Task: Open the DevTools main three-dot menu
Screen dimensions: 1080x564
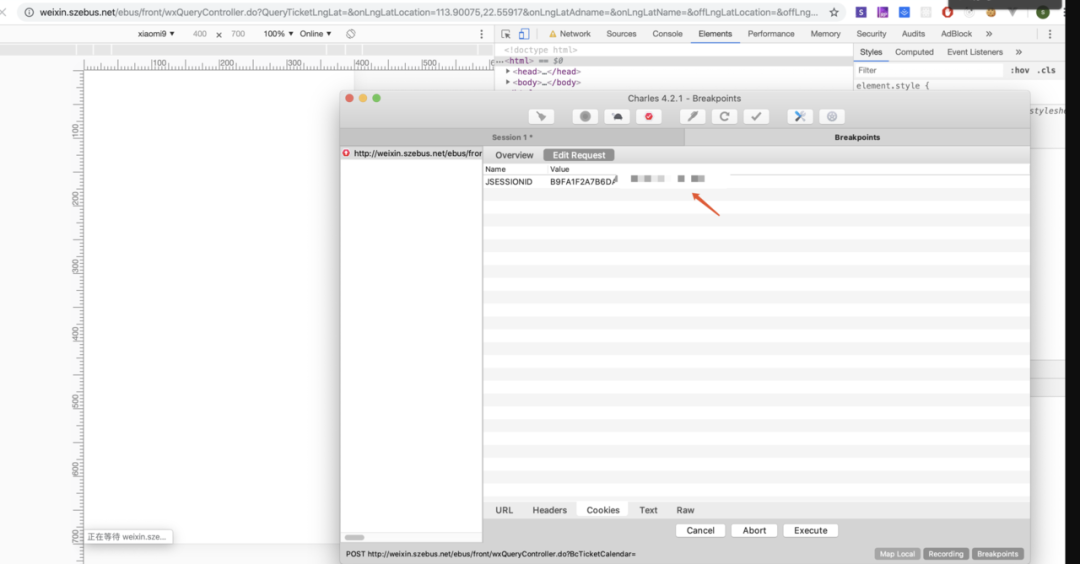Action: pyautogui.click(x=1050, y=34)
